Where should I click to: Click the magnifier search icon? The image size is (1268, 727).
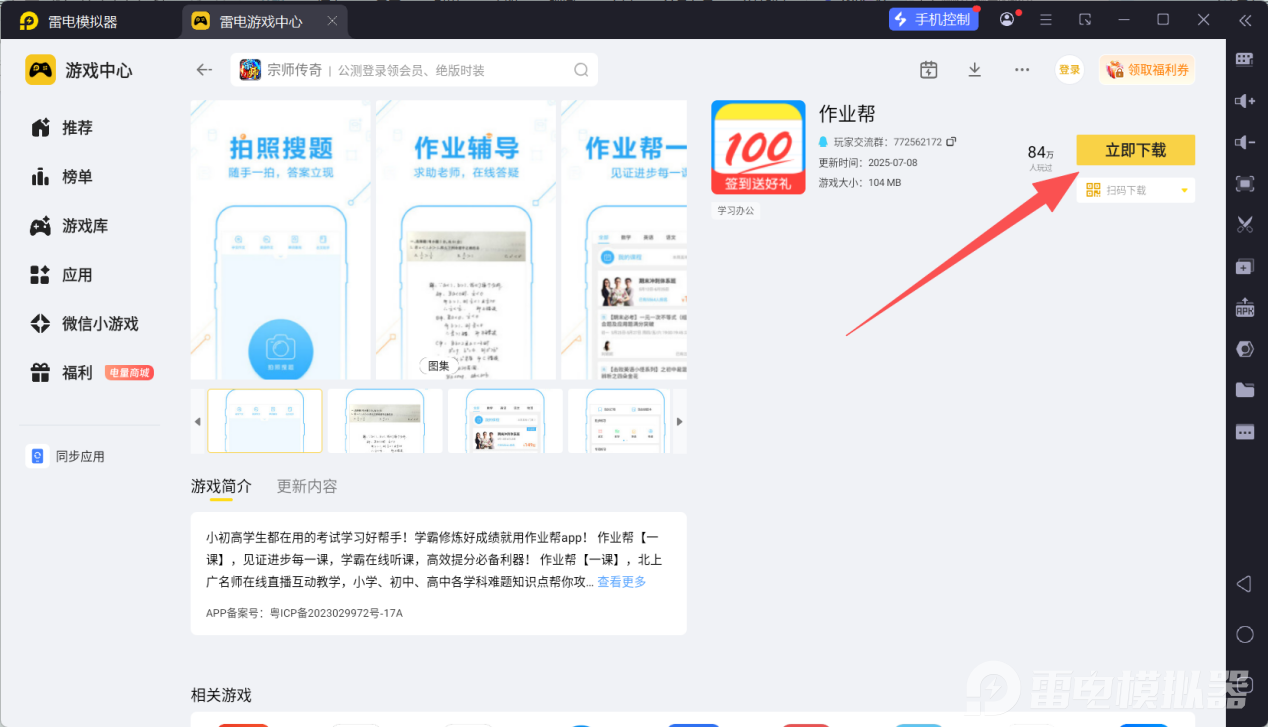tap(581, 70)
